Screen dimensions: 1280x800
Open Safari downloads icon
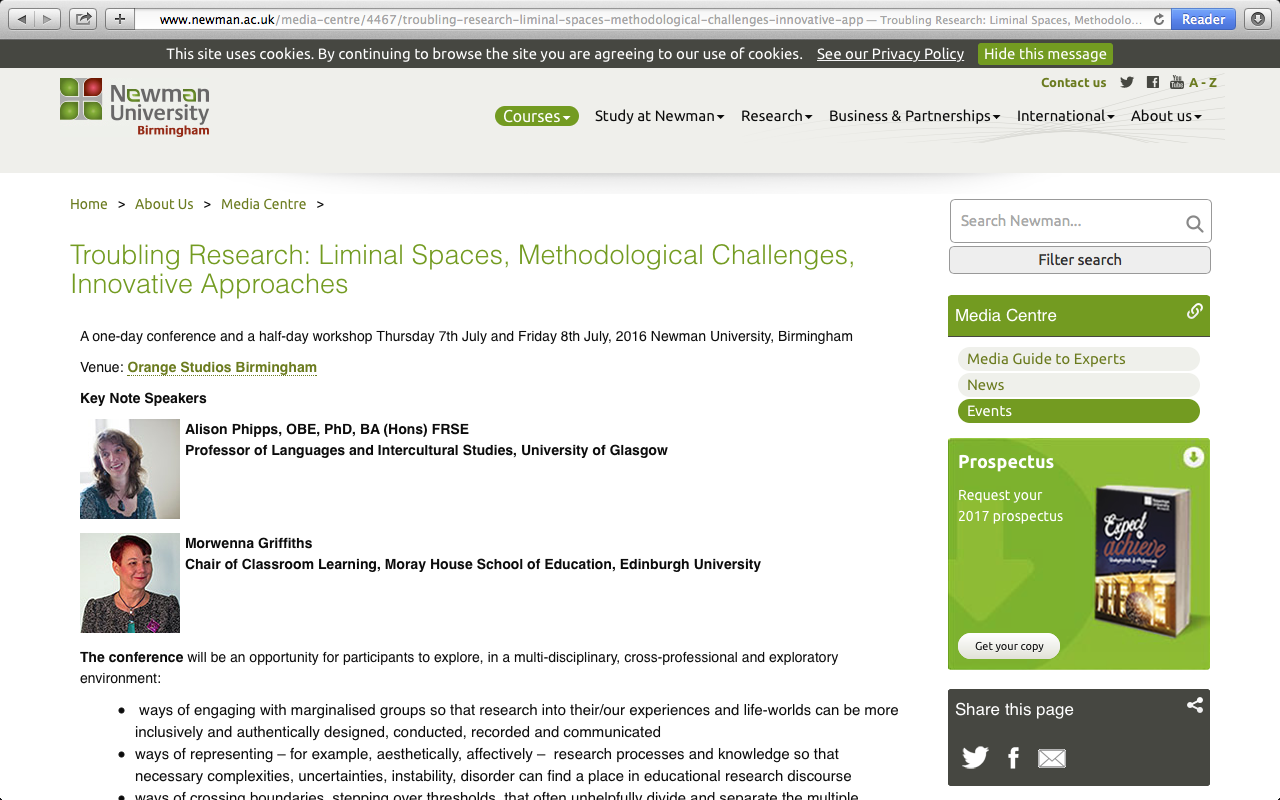pos(1257,19)
